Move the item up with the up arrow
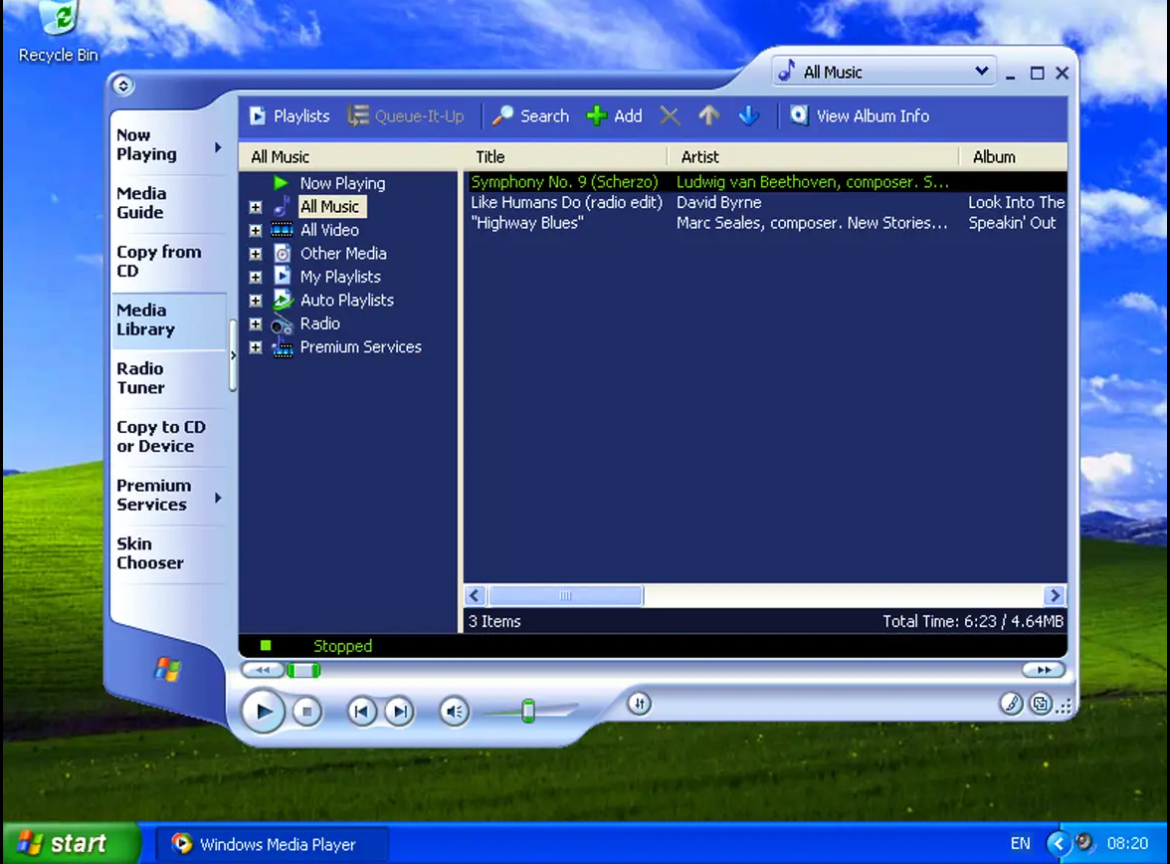 click(x=709, y=116)
